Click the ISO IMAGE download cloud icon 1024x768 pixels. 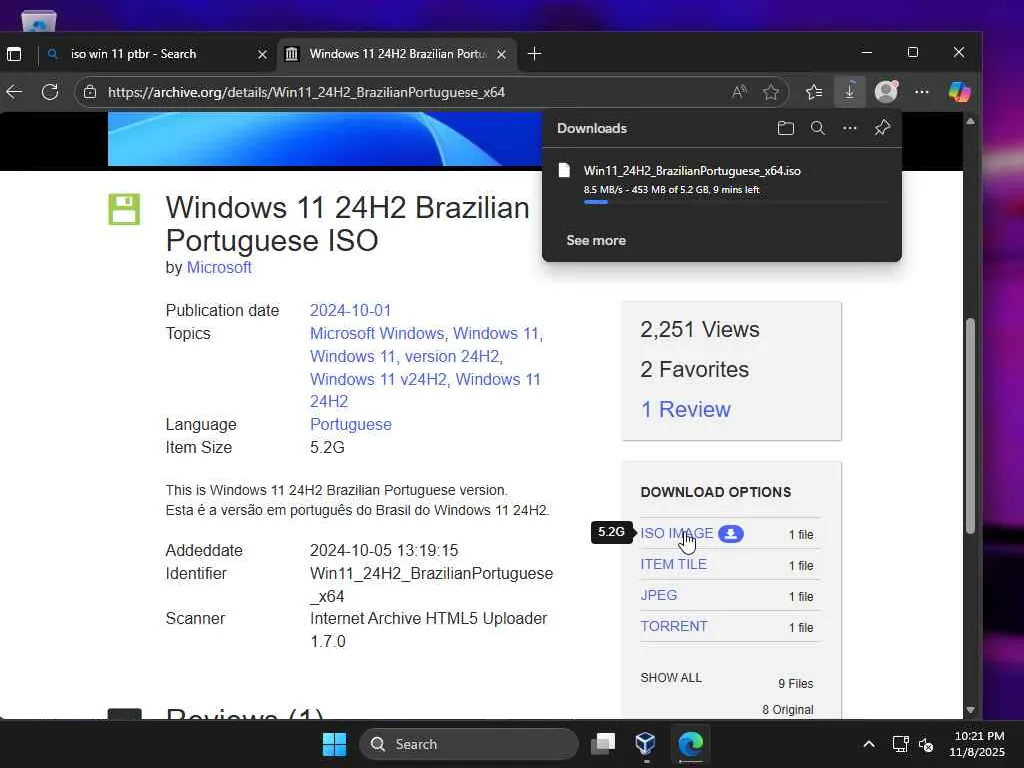click(731, 534)
